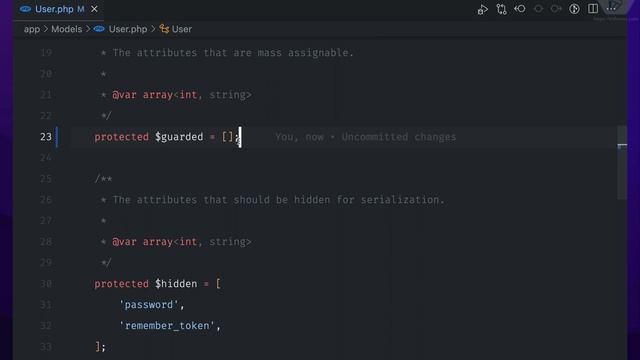Click the User class breadcrumb
Viewport: 640px width, 360px height.
182,29
